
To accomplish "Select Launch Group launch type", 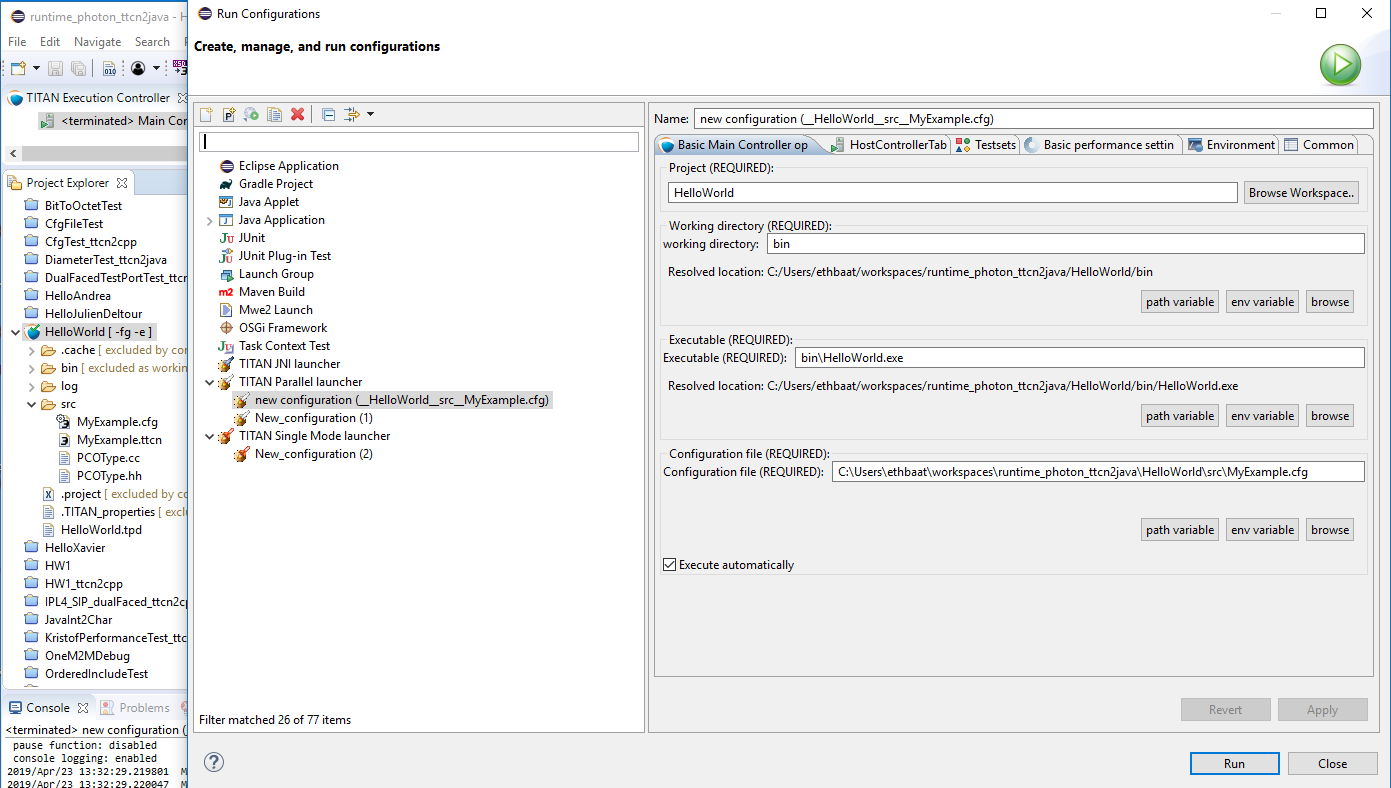I will point(266,274).
